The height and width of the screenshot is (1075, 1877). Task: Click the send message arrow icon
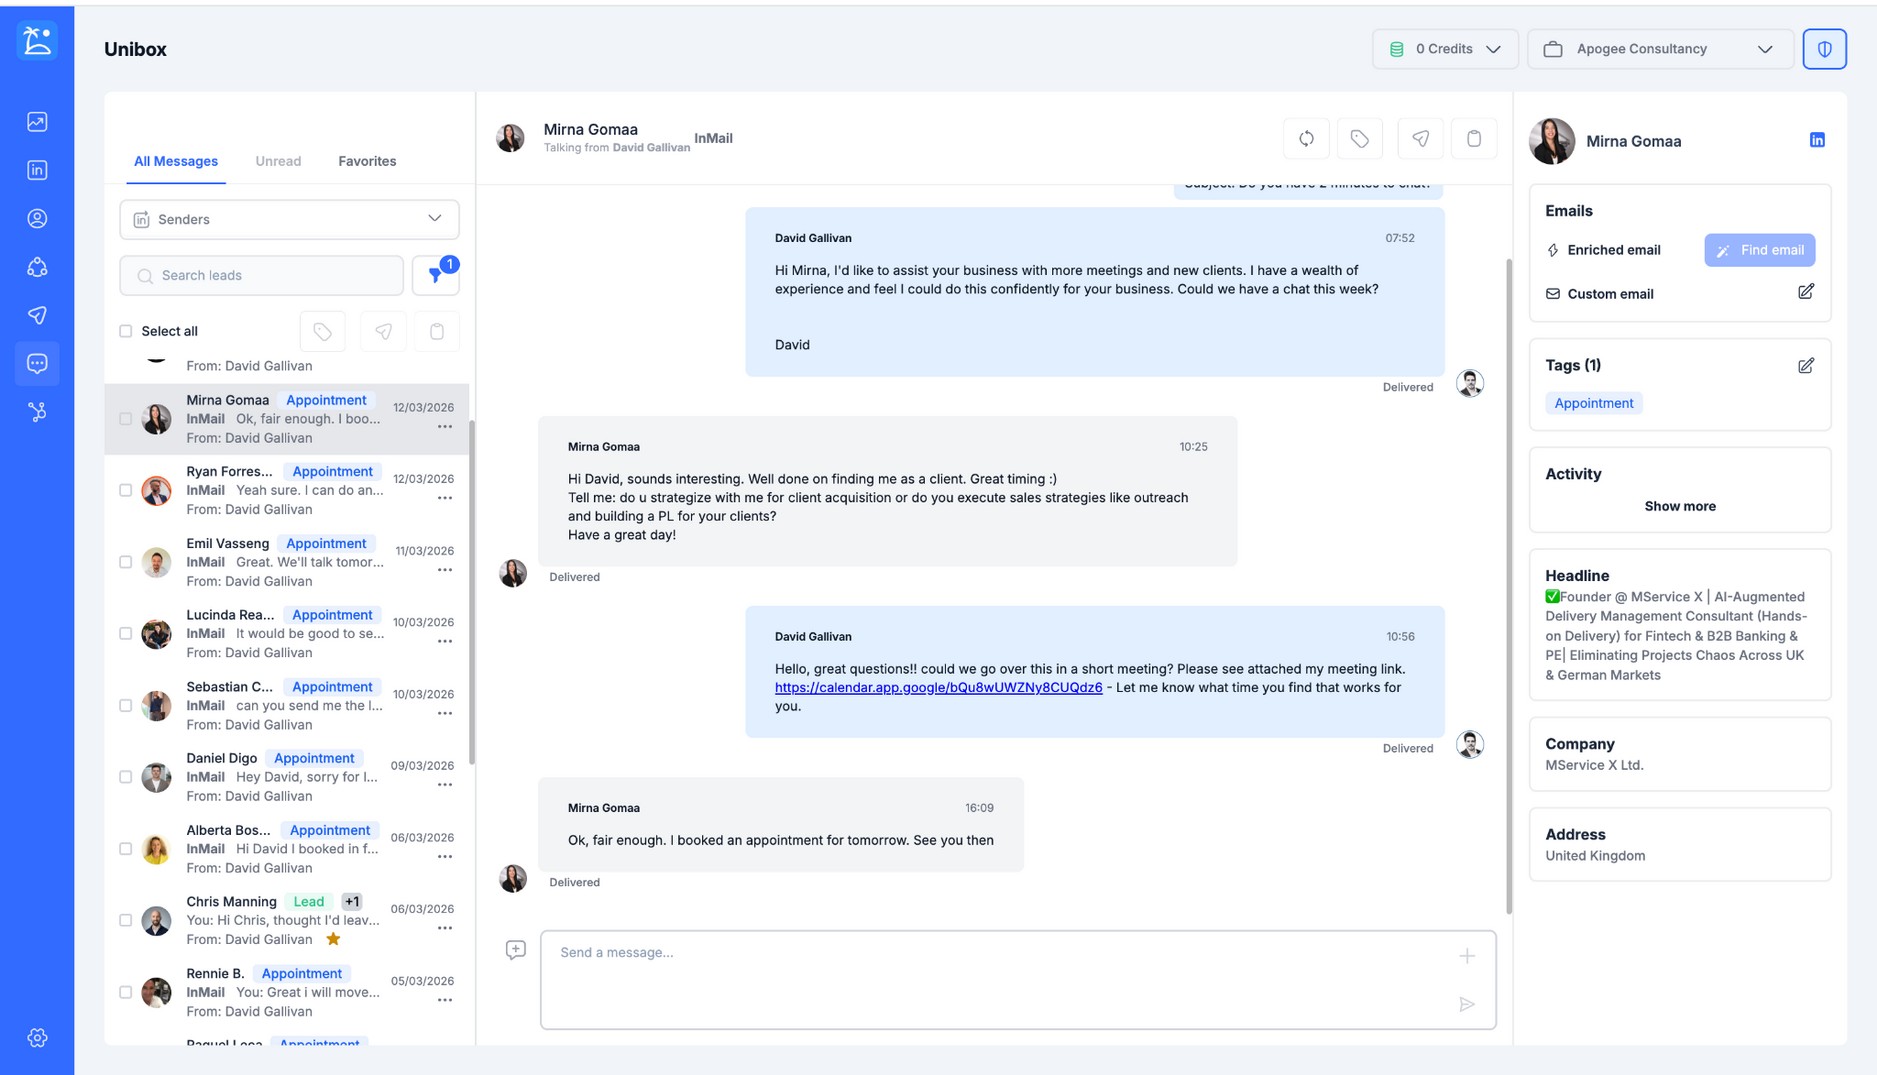[x=1466, y=1004]
